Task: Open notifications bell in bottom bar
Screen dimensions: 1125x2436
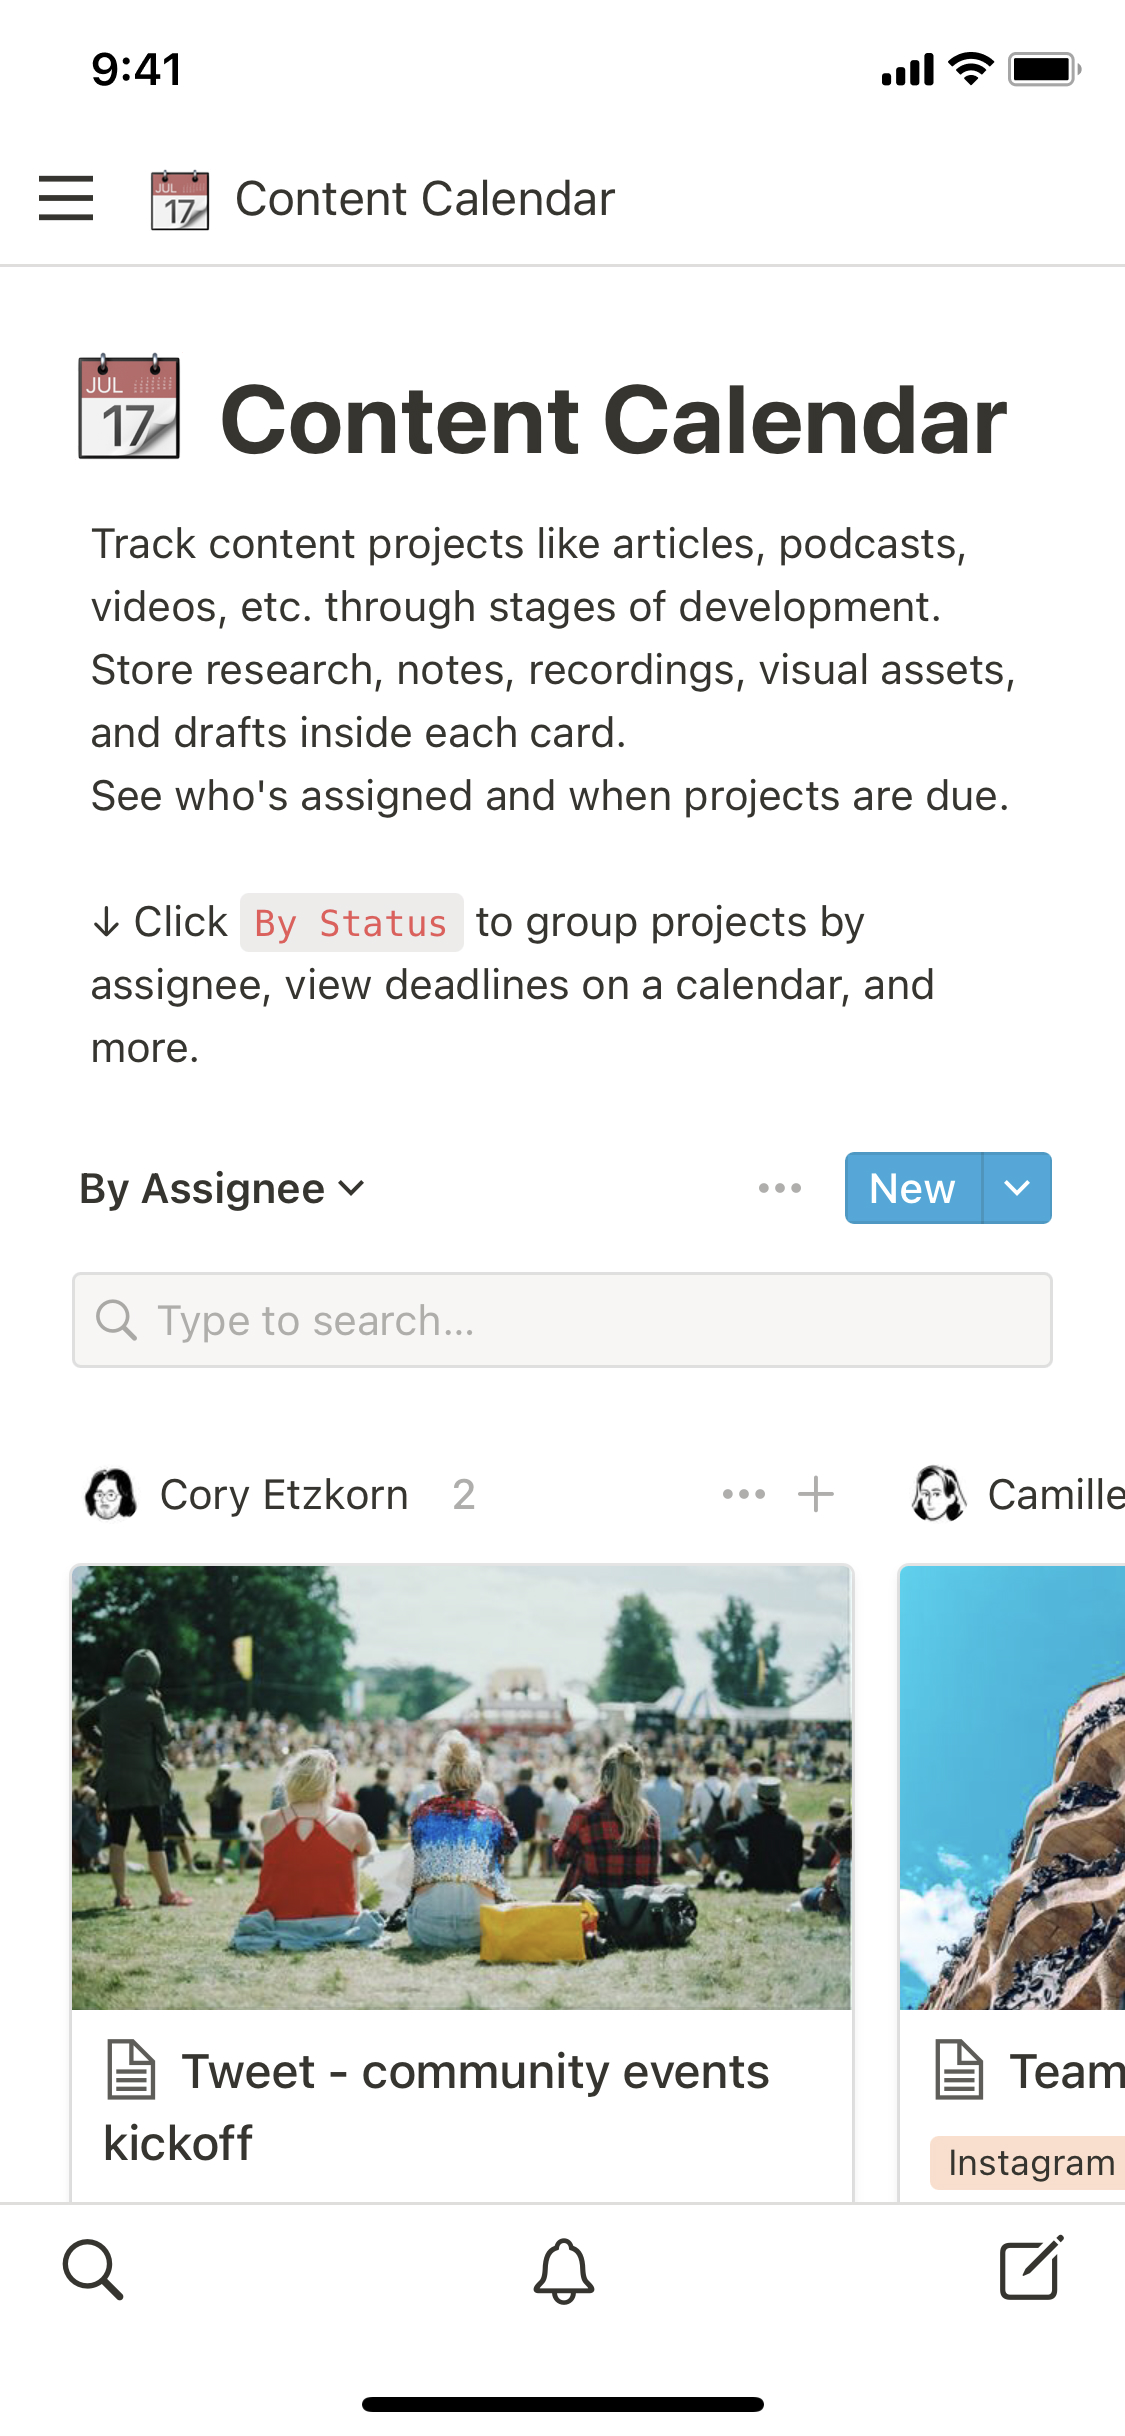Action: click(x=563, y=2270)
